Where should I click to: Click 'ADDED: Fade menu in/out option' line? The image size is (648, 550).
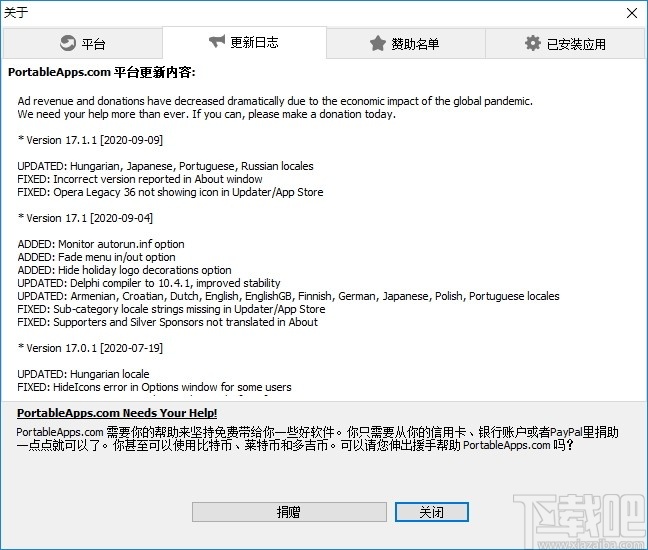[96, 257]
